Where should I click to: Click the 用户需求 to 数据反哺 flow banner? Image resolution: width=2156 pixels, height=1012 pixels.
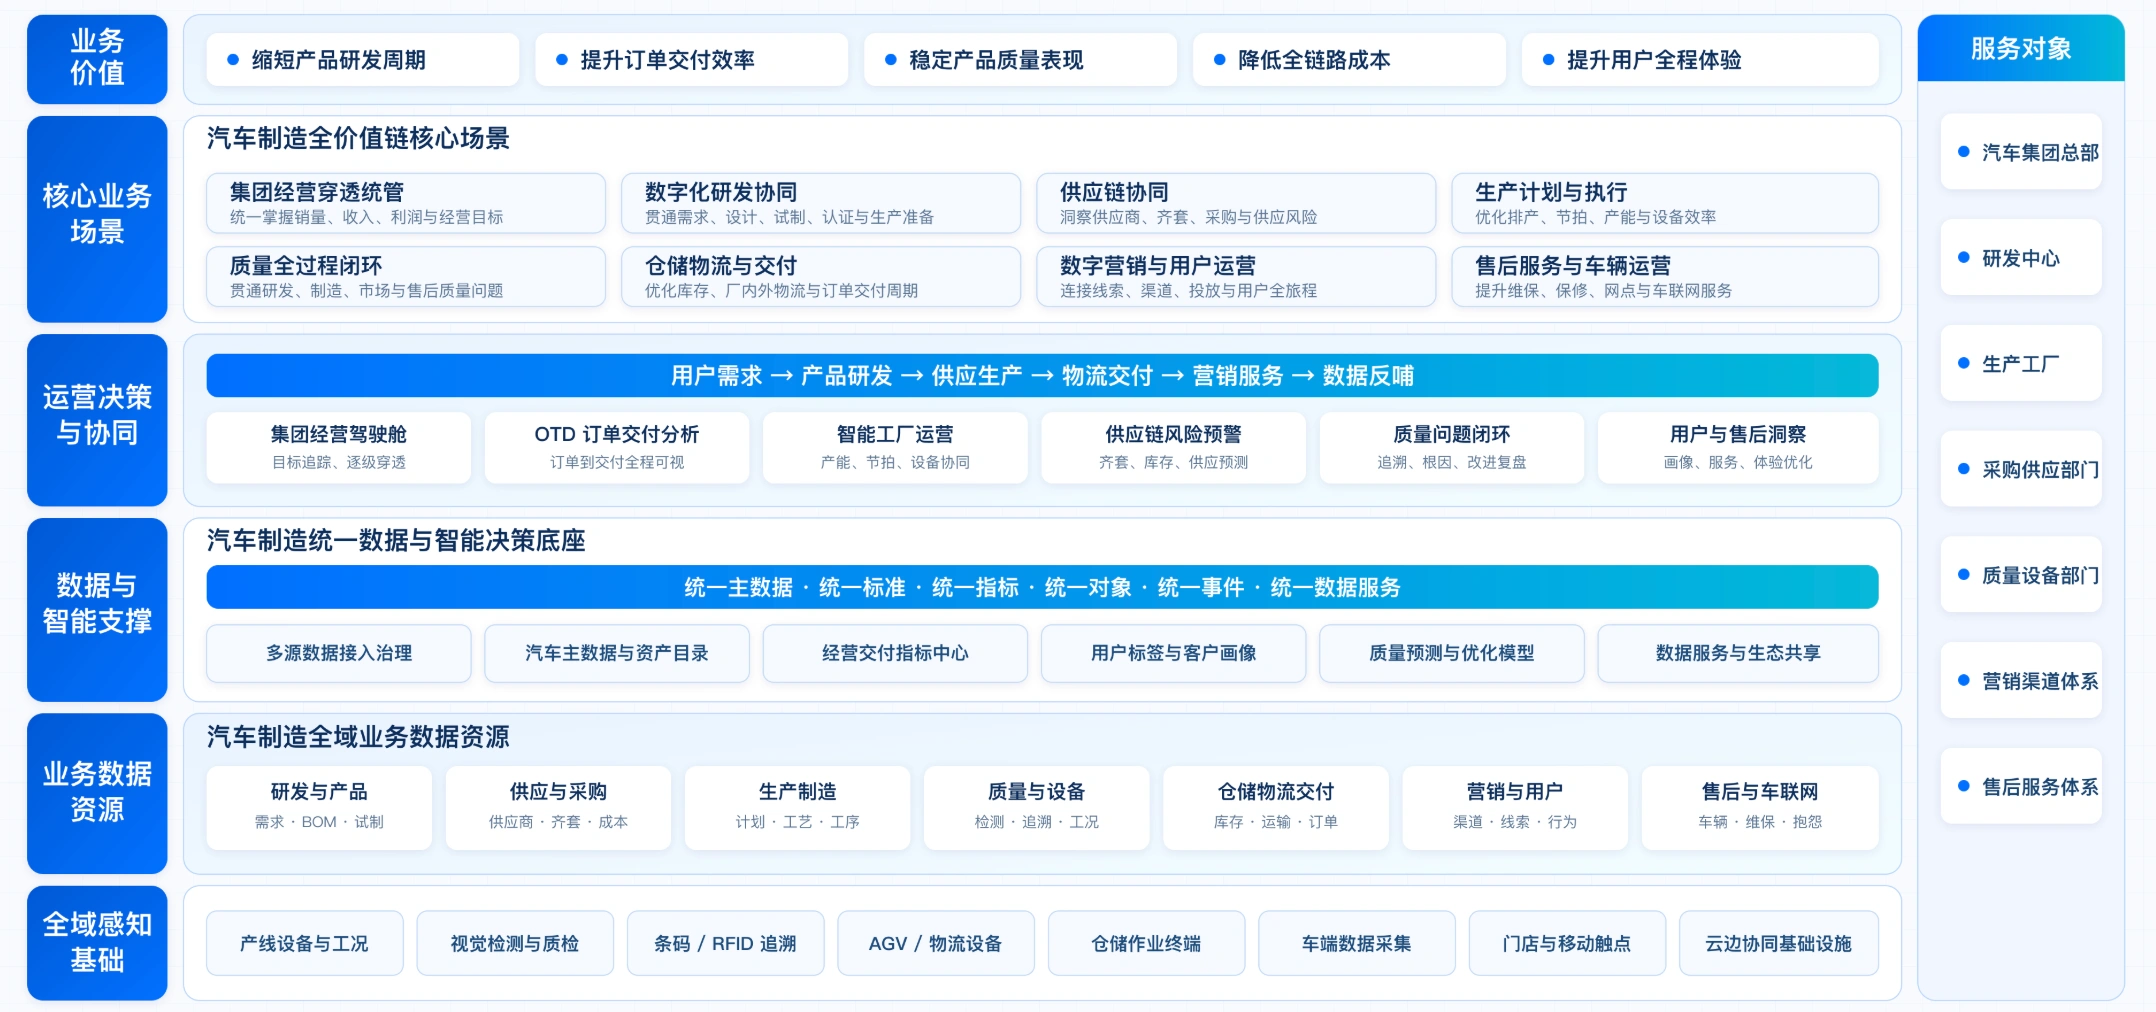coord(1042,375)
